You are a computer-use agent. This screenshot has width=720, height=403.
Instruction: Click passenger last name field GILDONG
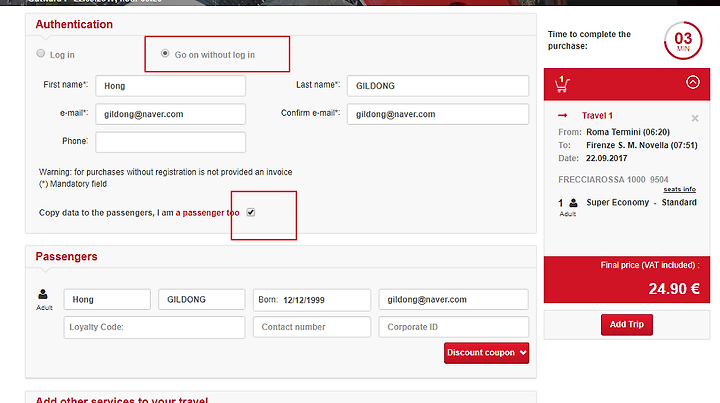pyautogui.click(x=202, y=299)
